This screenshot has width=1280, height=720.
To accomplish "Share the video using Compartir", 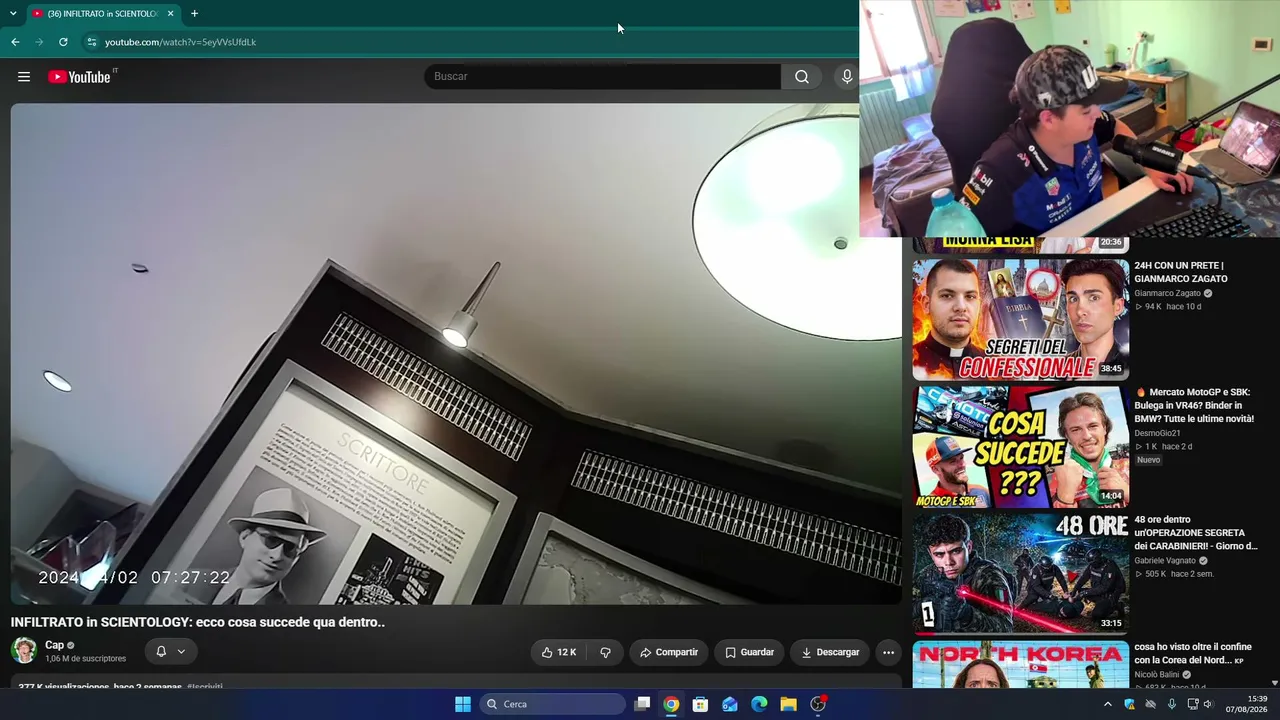I will click(669, 652).
